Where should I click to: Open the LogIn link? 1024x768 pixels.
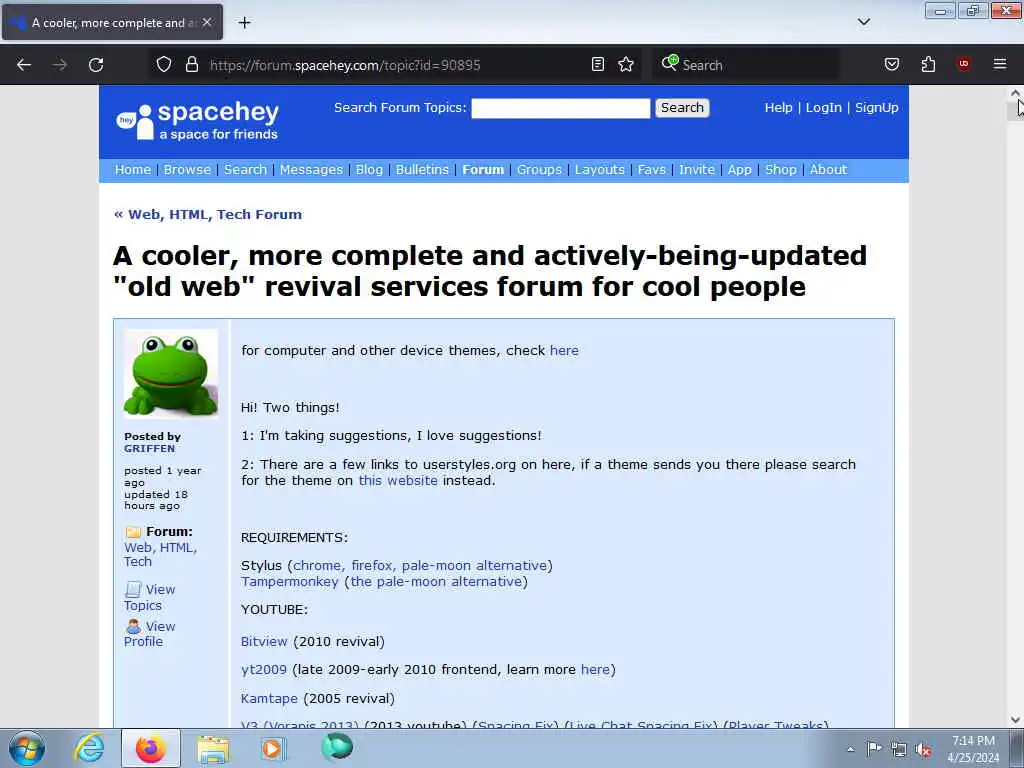pos(824,108)
